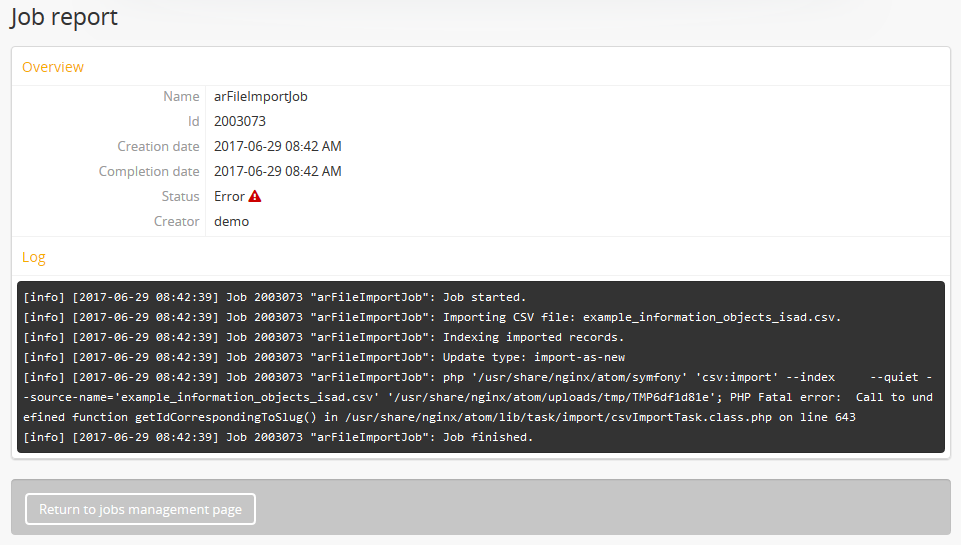Click the Creator field label

click(176, 222)
